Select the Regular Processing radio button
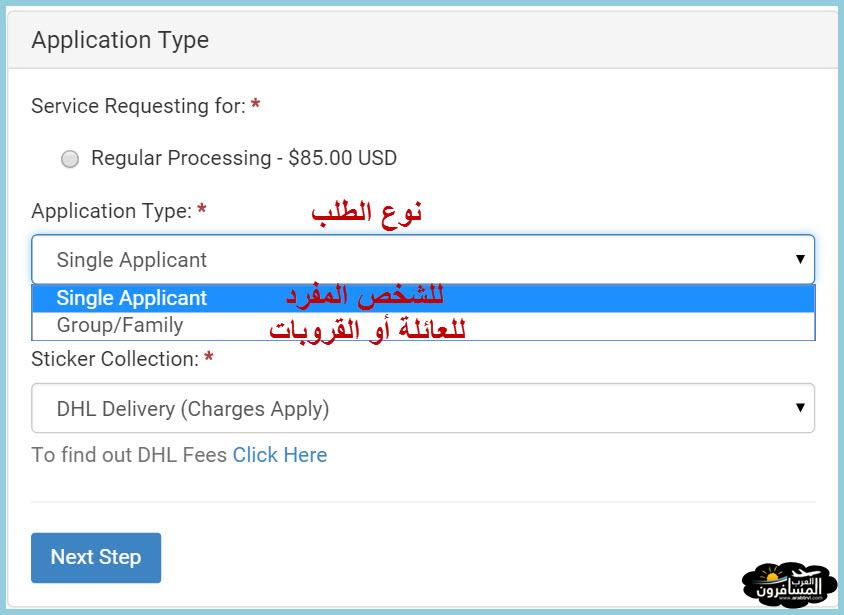The height and width of the screenshot is (615, 844). click(69, 159)
